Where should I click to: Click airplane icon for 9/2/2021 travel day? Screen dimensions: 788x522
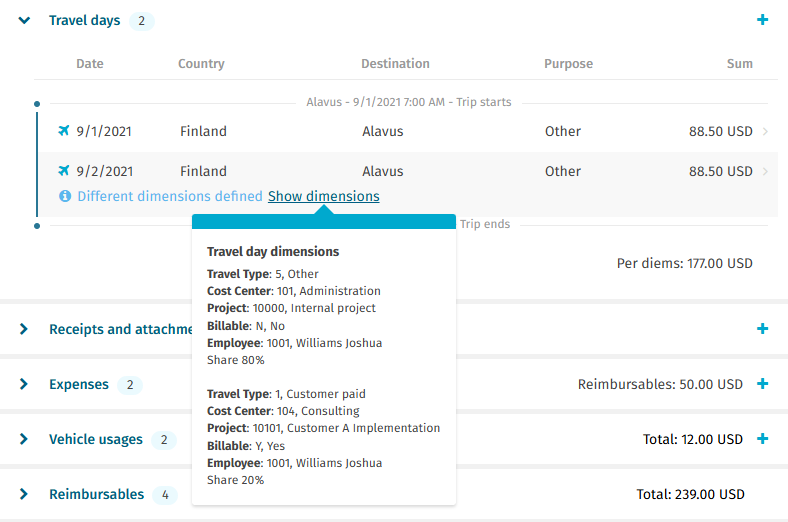coord(65,171)
